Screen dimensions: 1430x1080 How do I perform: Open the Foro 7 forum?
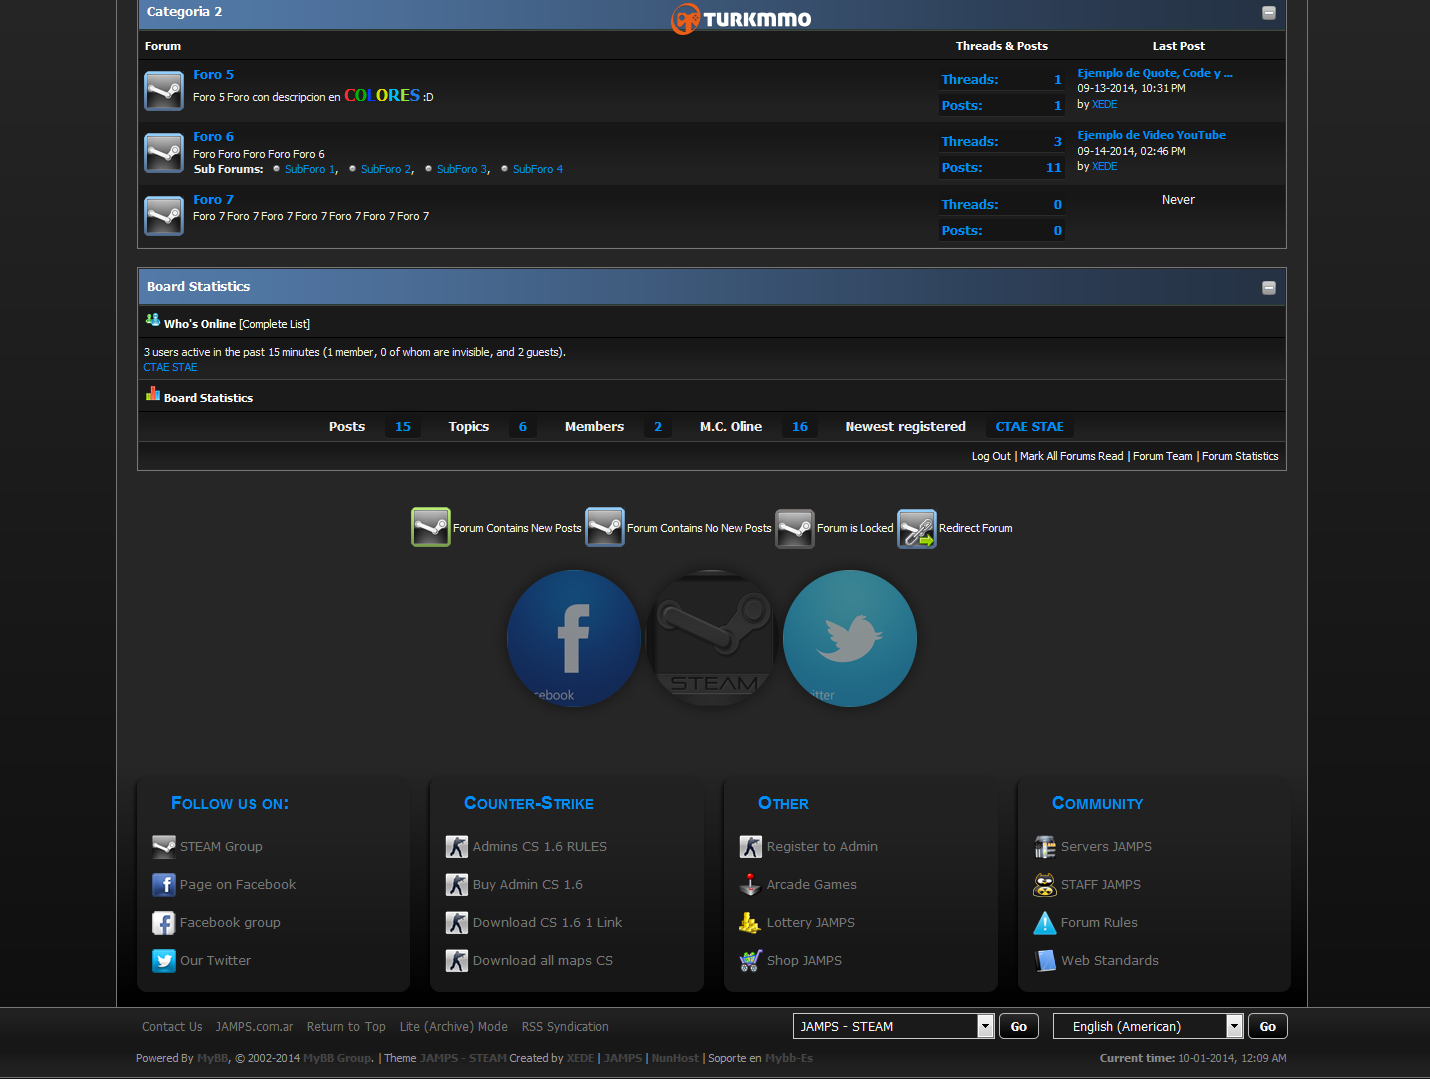click(213, 200)
